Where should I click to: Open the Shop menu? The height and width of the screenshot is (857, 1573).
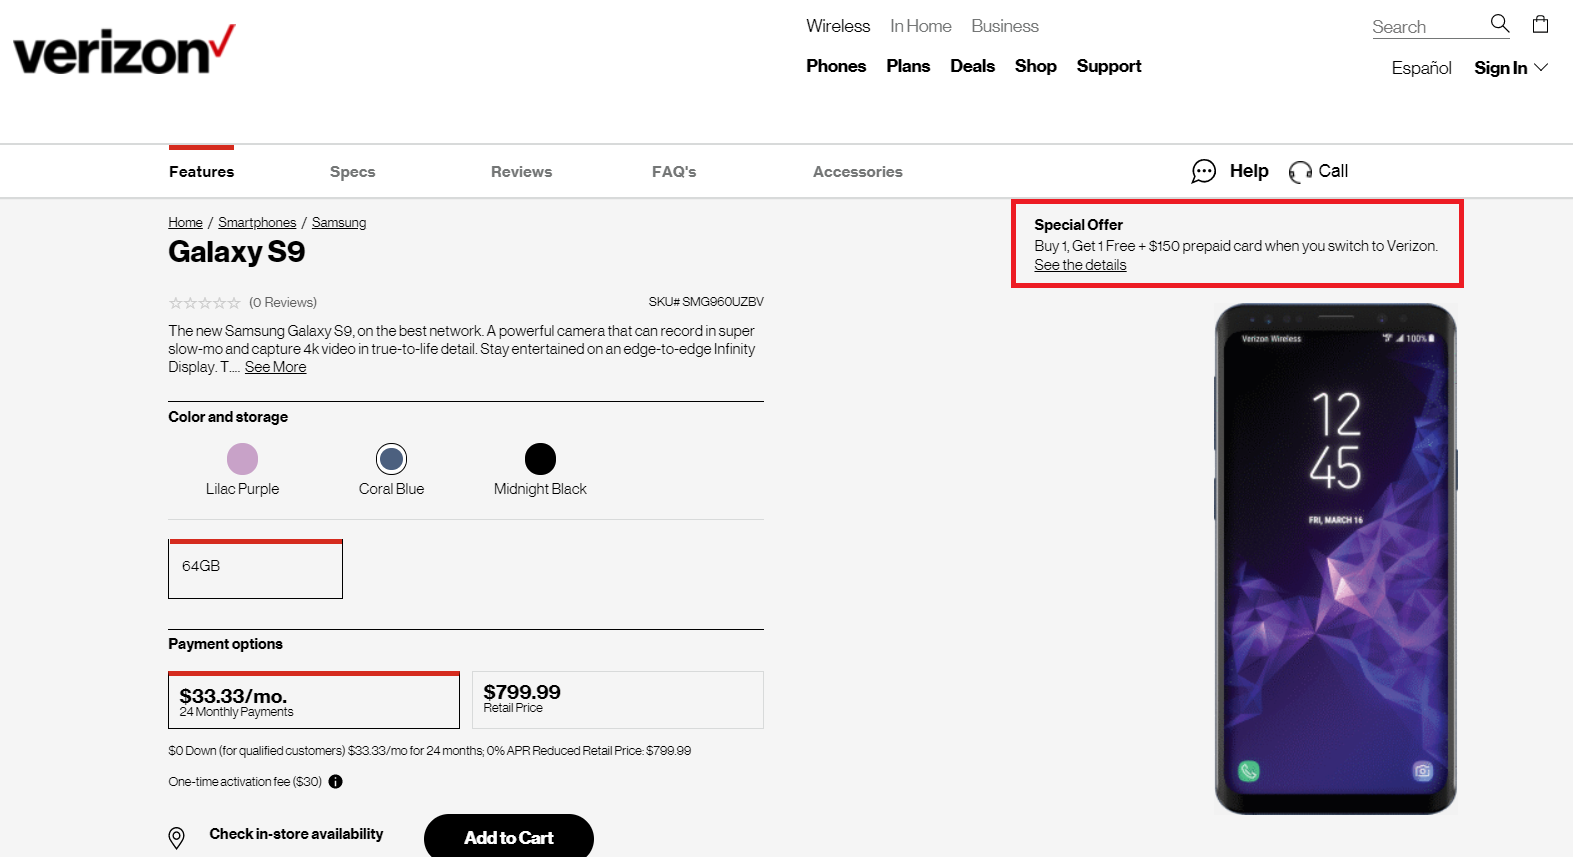coord(1035,66)
